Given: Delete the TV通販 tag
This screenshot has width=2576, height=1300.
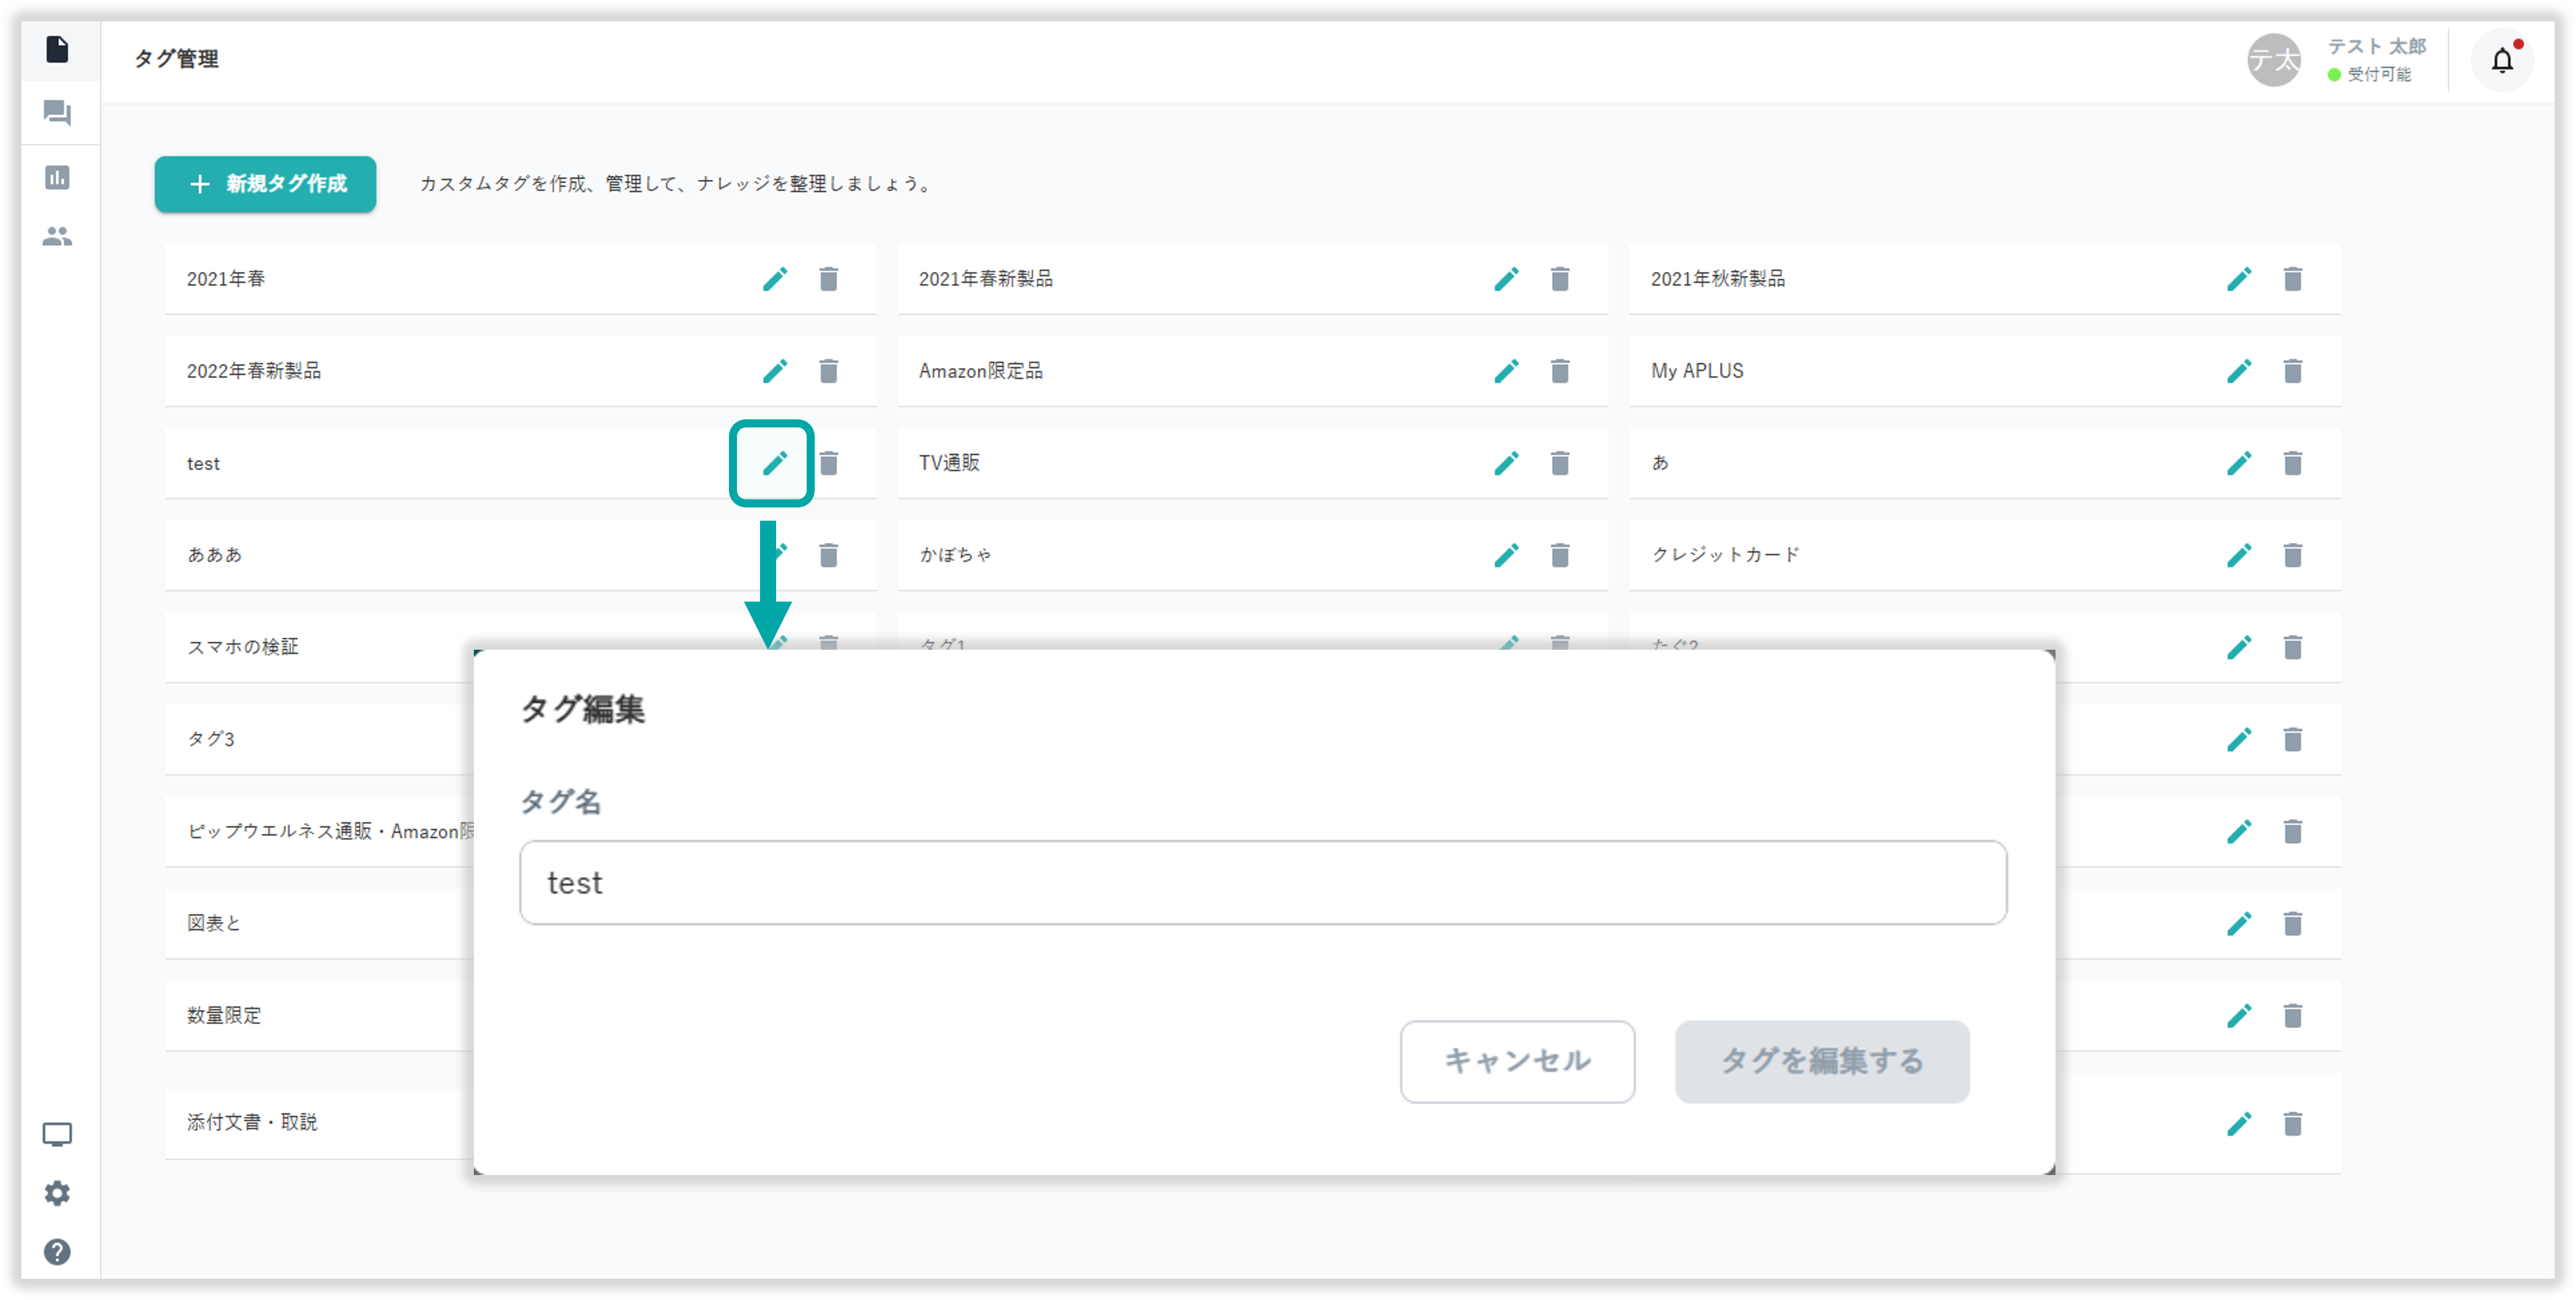Looking at the screenshot, I should pos(1560,463).
